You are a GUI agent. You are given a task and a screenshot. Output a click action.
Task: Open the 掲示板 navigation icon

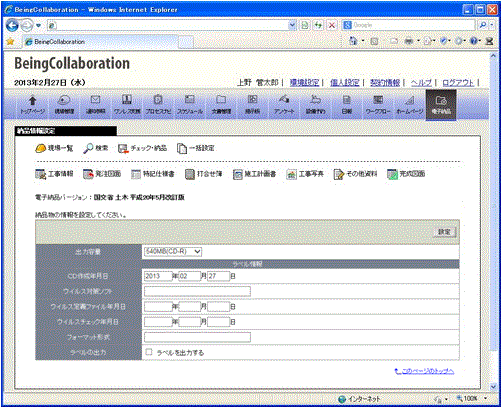tap(252, 105)
